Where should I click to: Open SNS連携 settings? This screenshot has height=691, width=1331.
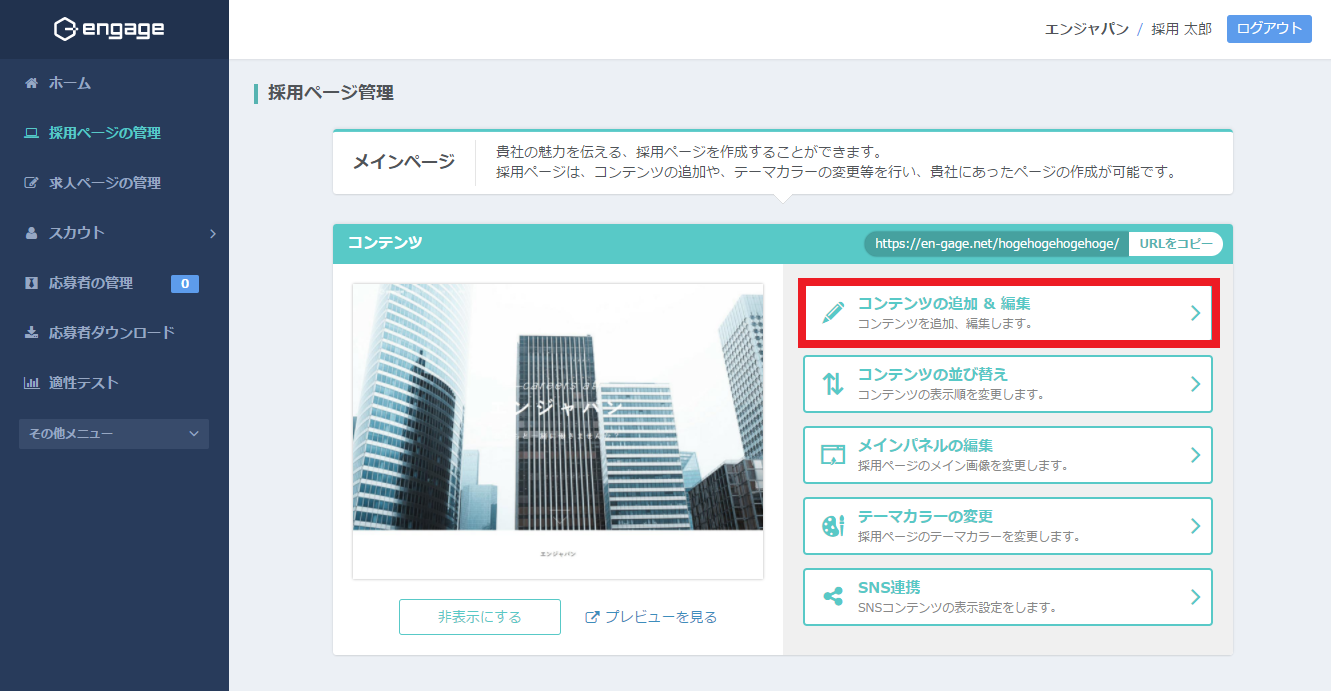[1008, 597]
